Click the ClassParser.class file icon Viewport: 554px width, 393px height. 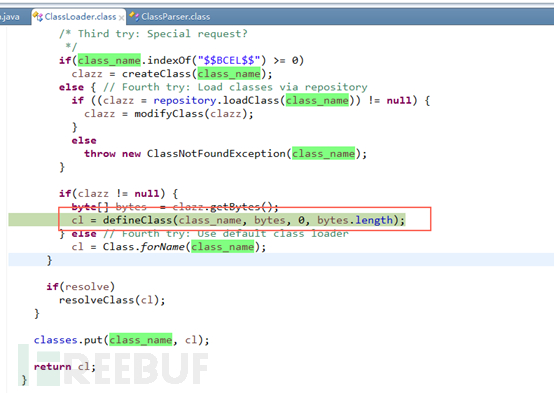pyautogui.click(x=134, y=16)
